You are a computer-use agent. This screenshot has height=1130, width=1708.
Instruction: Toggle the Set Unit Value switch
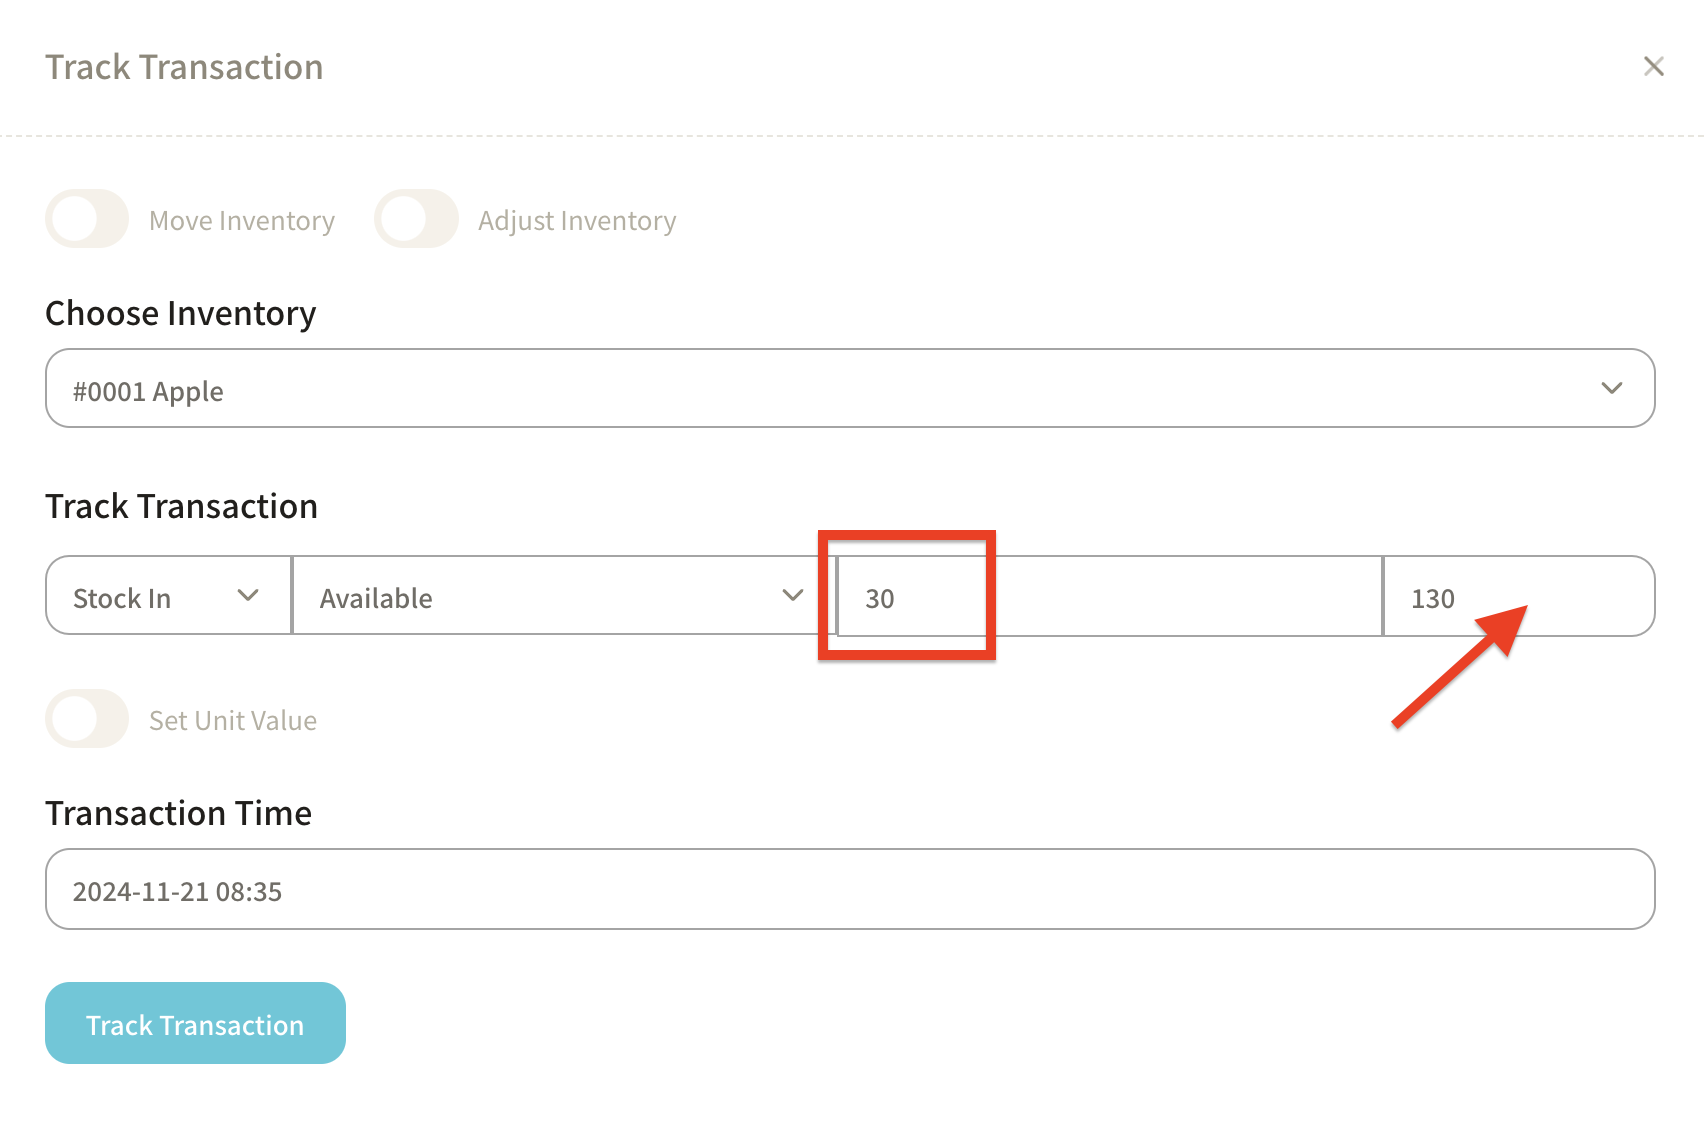click(x=87, y=719)
